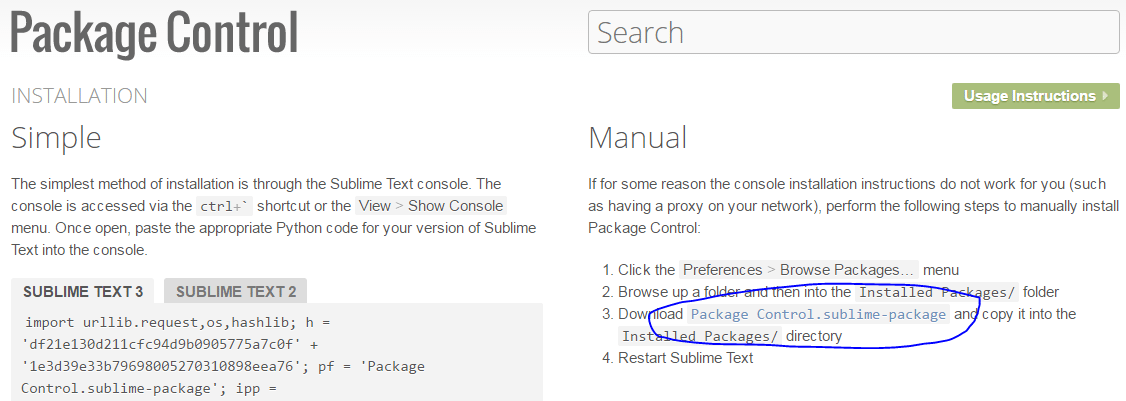Screen dimensions: 1126x401
Task: Download the Package Control.sublime-package link
Action: (x=818, y=314)
